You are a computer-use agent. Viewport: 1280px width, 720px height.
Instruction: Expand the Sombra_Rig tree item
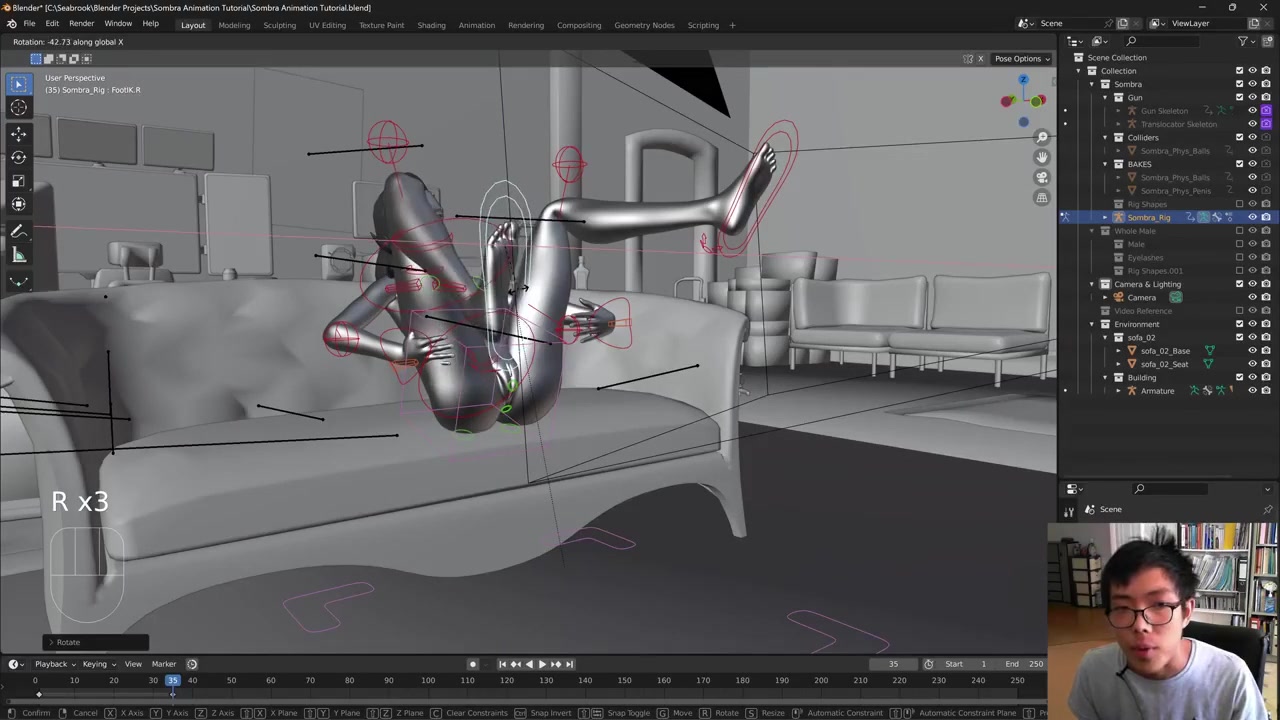coord(1105,217)
